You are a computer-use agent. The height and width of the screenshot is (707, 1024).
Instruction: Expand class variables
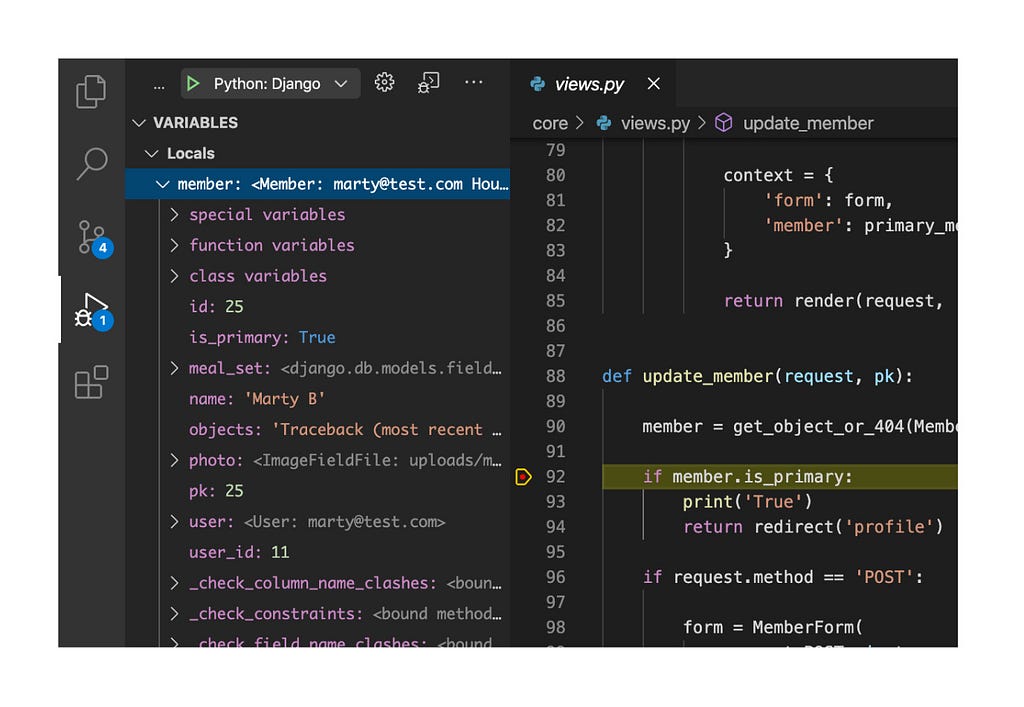tap(174, 275)
